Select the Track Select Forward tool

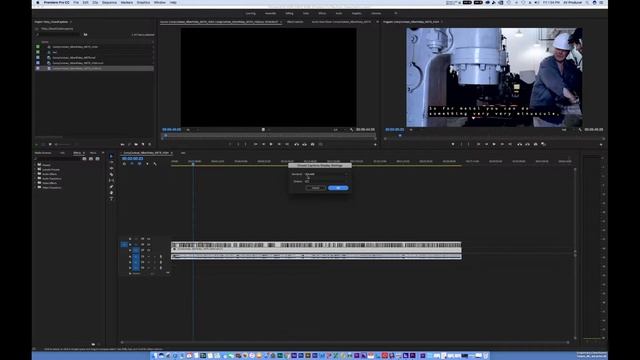coord(111,162)
